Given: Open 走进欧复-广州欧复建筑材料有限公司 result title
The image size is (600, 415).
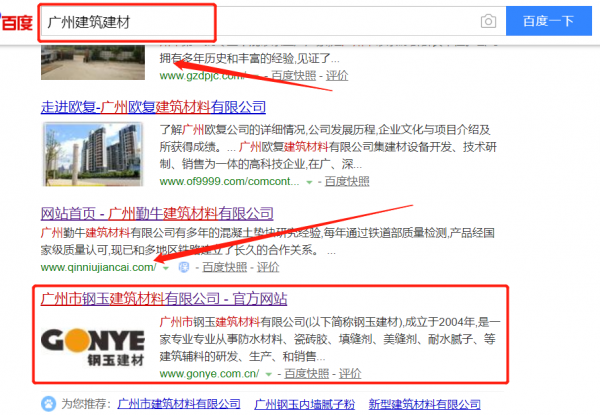Looking at the screenshot, I should 153,106.
